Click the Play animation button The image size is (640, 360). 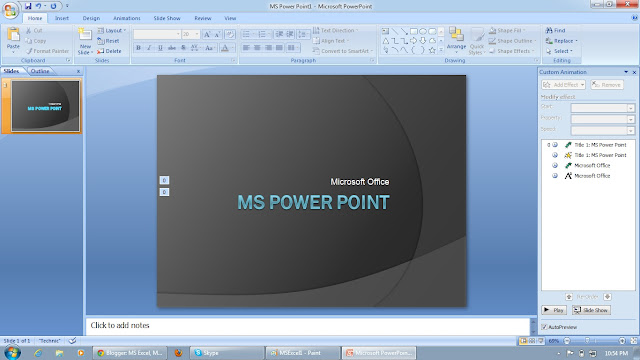click(554, 310)
